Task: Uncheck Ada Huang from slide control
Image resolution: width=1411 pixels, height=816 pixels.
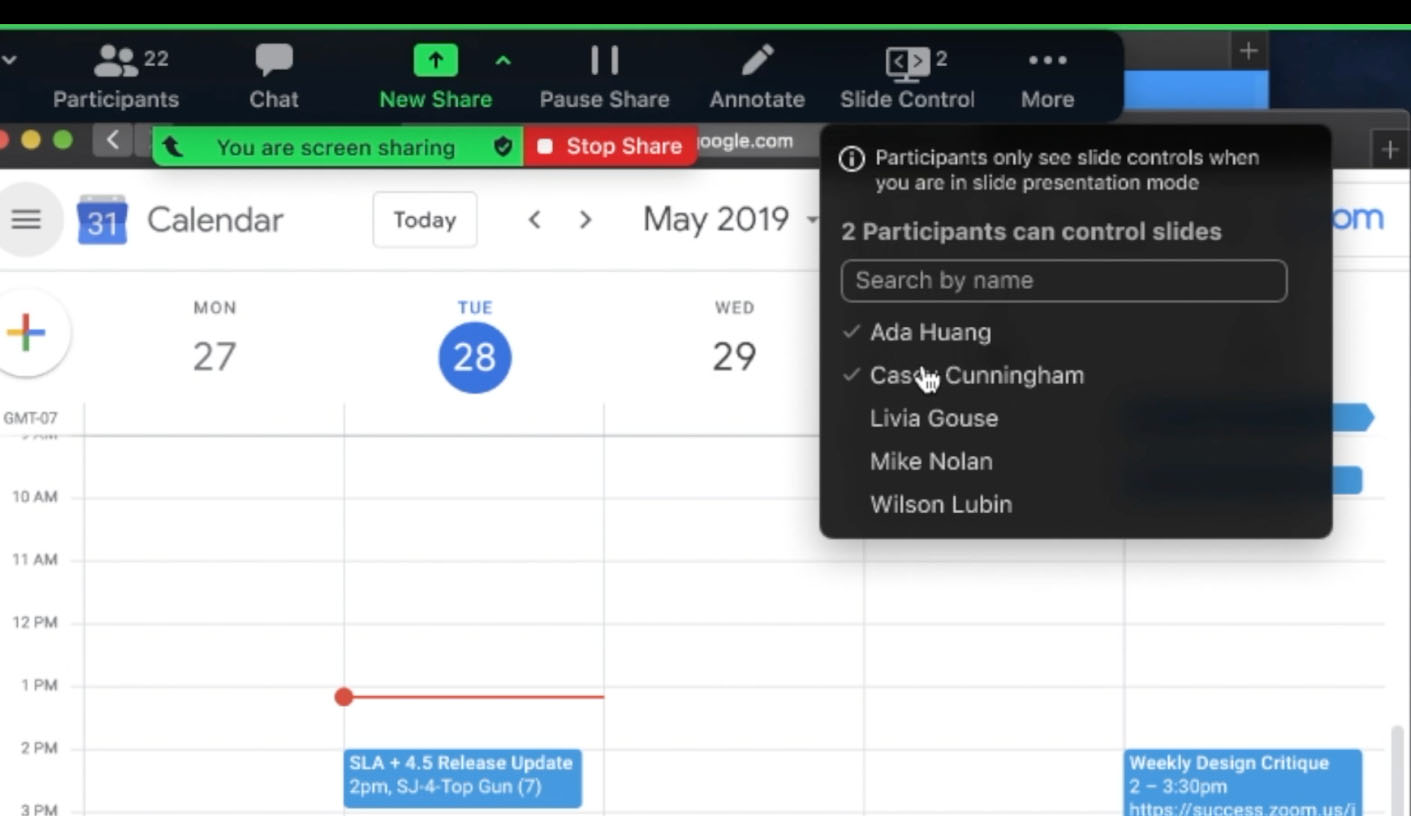Action: (x=930, y=332)
